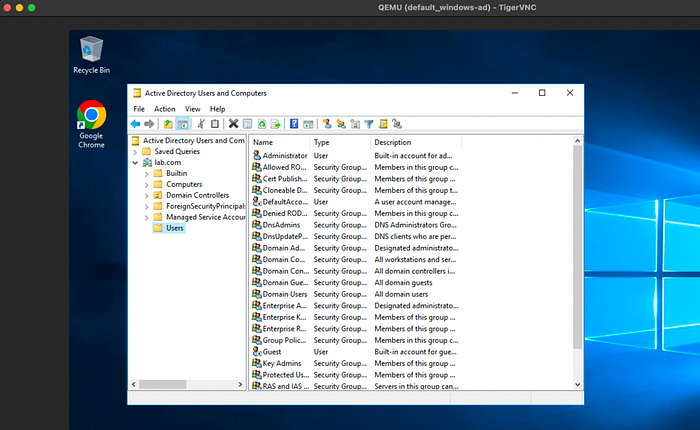This screenshot has width=700, height=430.
Task: Select the 'Domain Gue...' group row
Action: [356, 282]
